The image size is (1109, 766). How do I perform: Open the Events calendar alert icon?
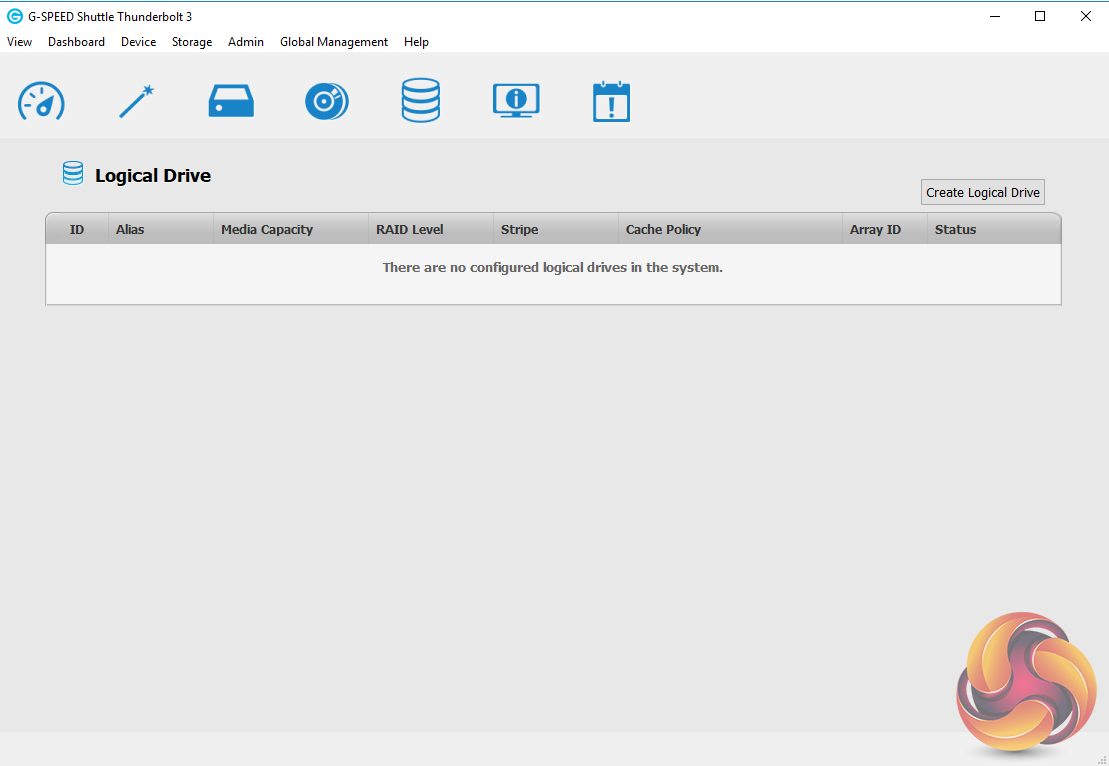611,101
